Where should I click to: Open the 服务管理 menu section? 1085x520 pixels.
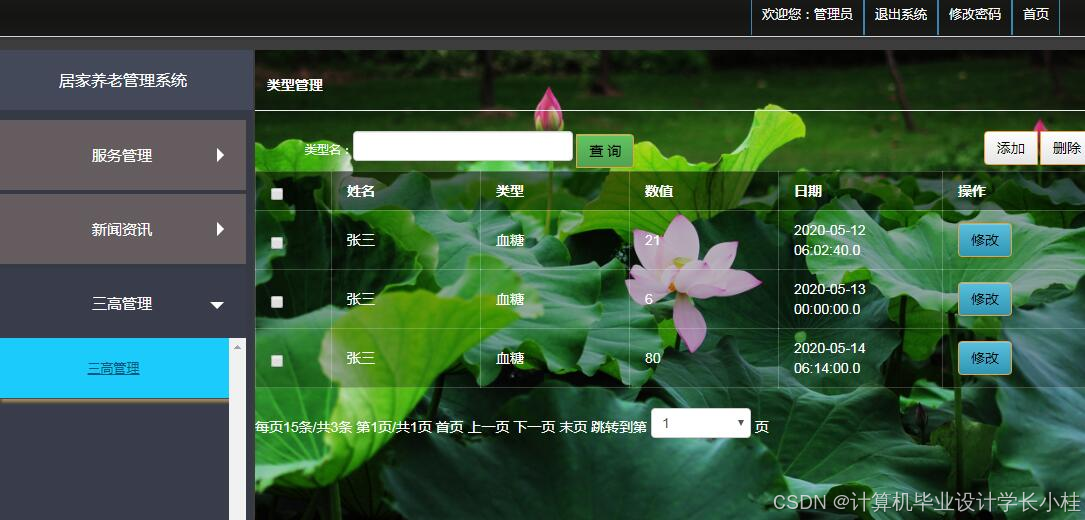[x=122, y=155]
